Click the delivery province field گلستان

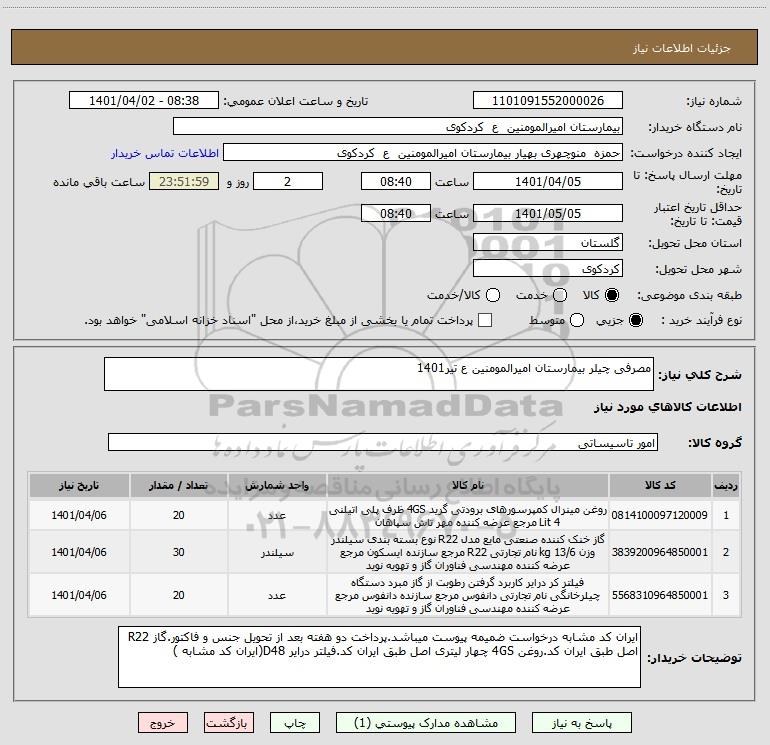(548, 243)
